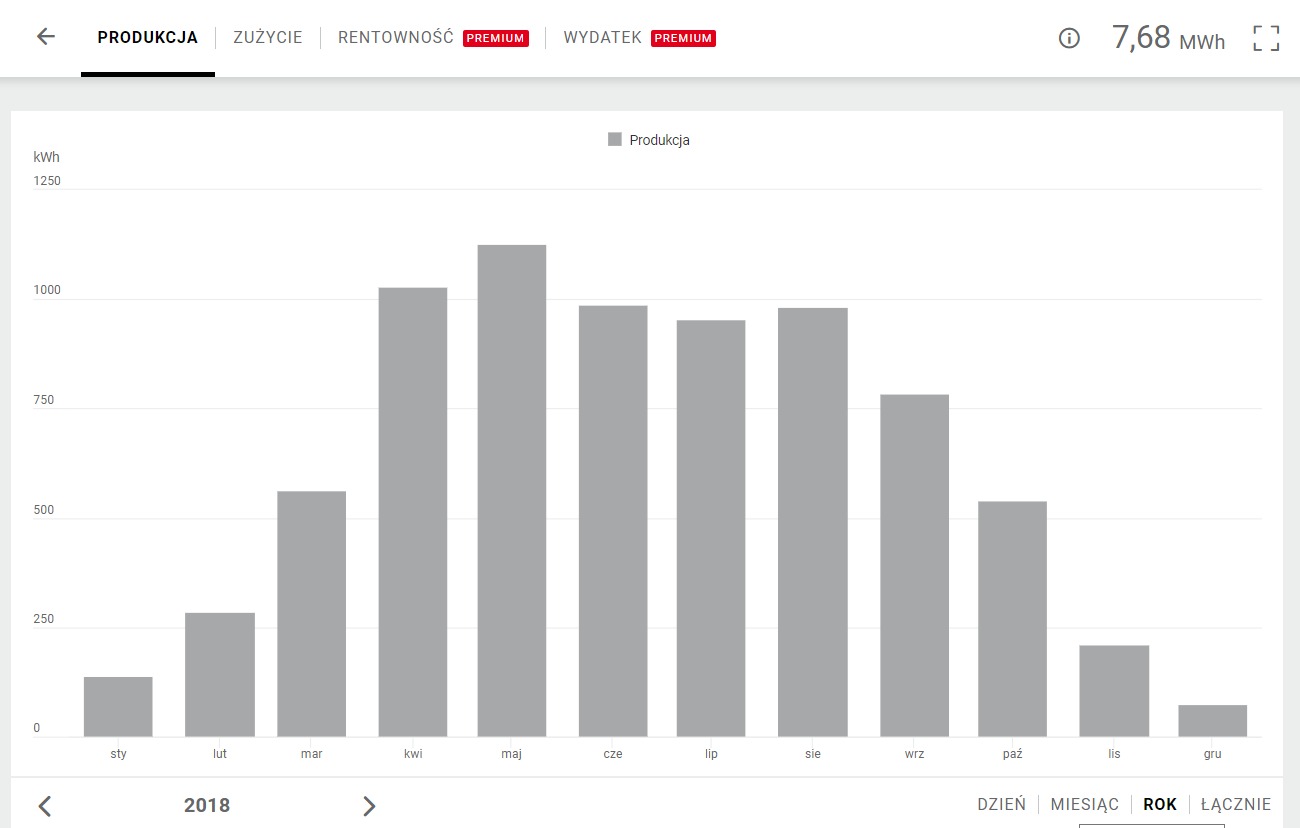This screenshot has height=828, width=1300.
Task: Switch chart range to Dzień
Action: coord(1001,804)
